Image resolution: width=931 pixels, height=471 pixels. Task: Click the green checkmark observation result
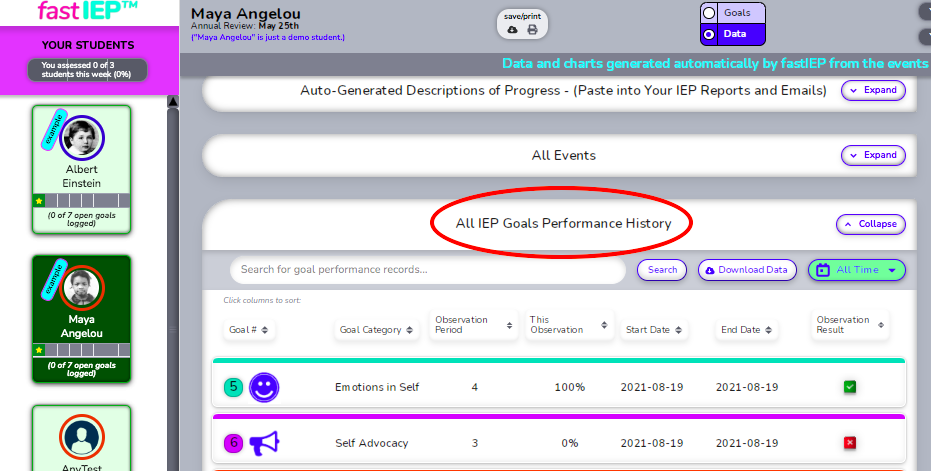coord(850,387)
